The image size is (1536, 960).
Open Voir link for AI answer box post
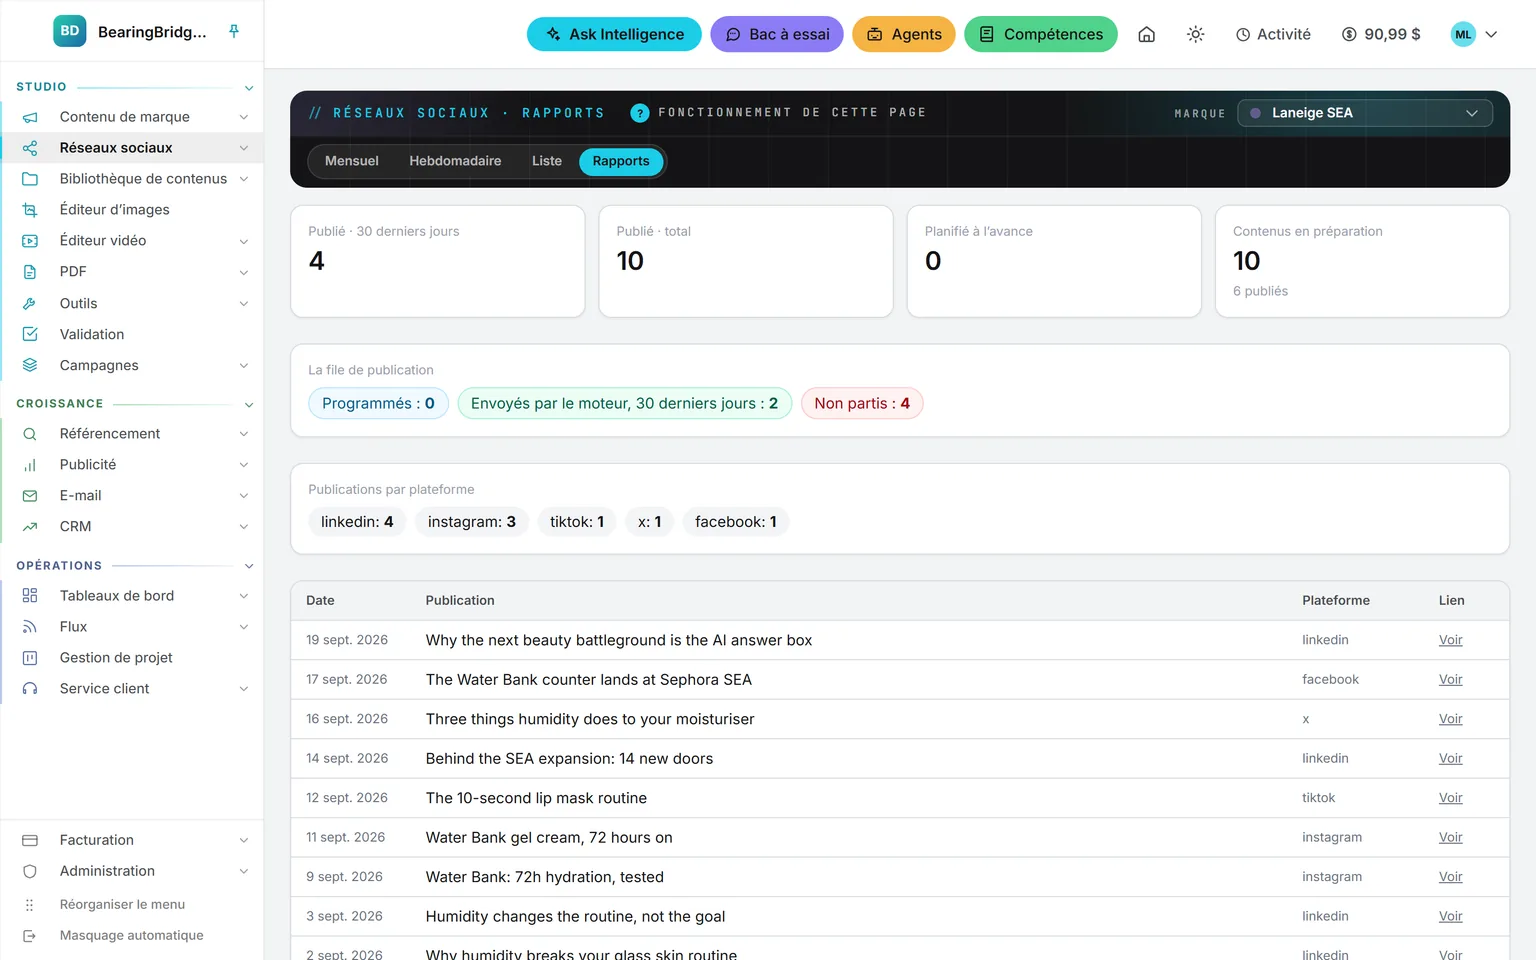[x=1450, y=640]
